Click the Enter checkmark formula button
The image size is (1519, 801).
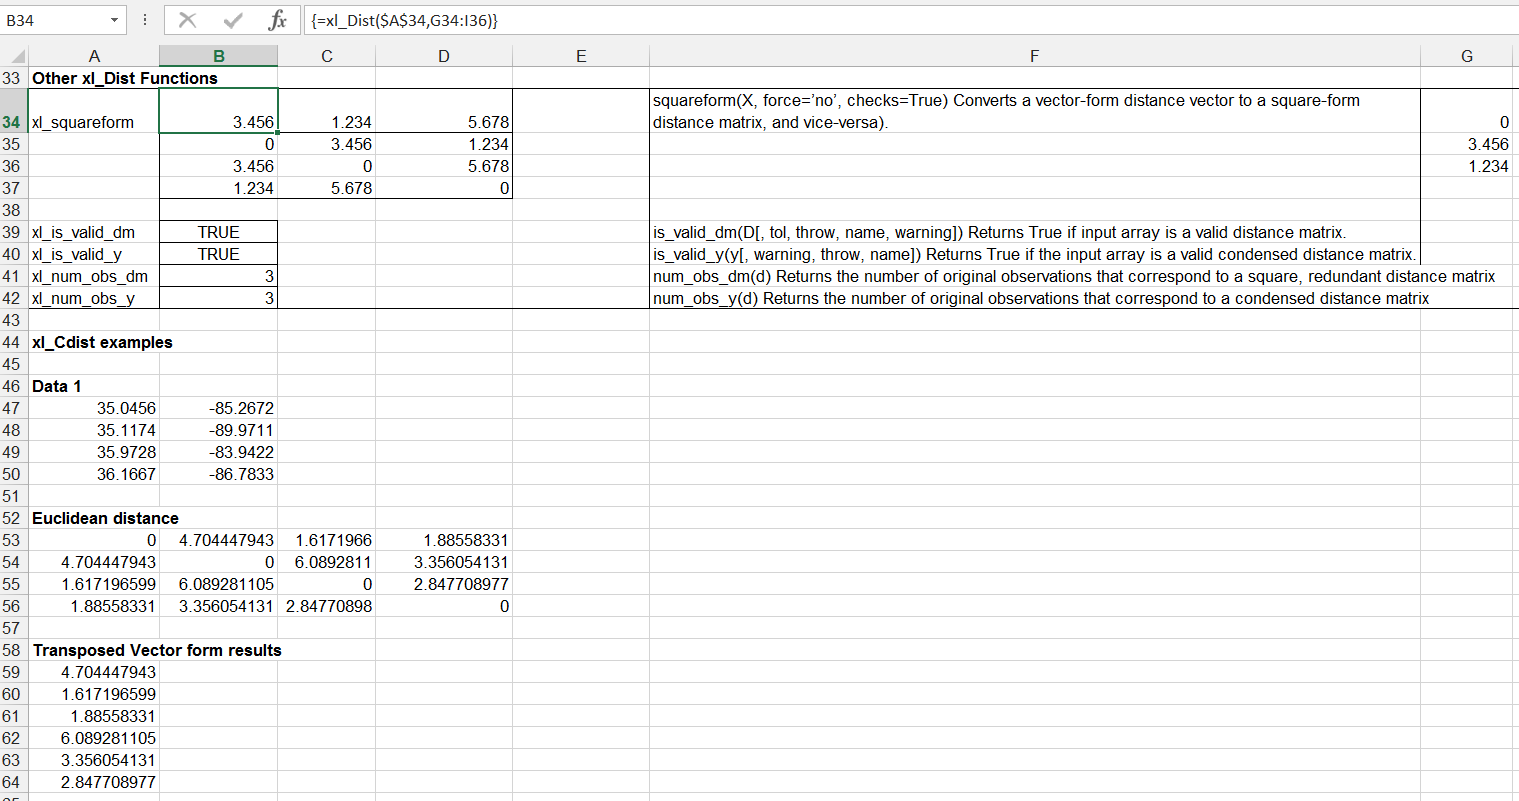pyautogui.click(x=233, y=20)
